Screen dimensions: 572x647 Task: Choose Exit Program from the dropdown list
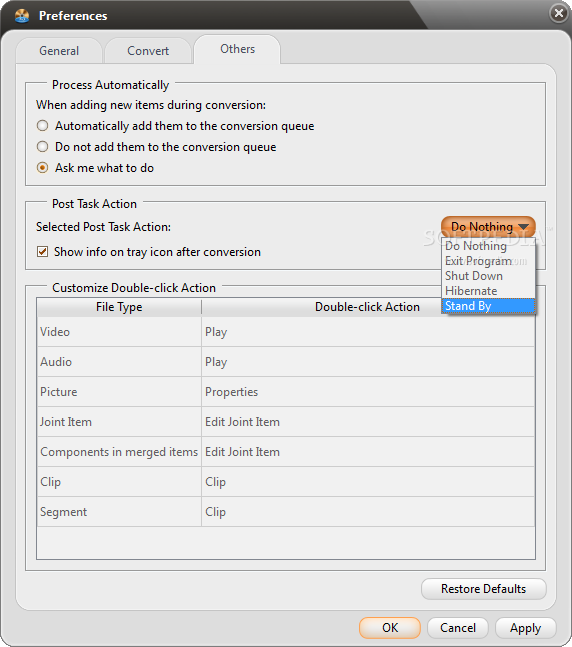point(488,261)
